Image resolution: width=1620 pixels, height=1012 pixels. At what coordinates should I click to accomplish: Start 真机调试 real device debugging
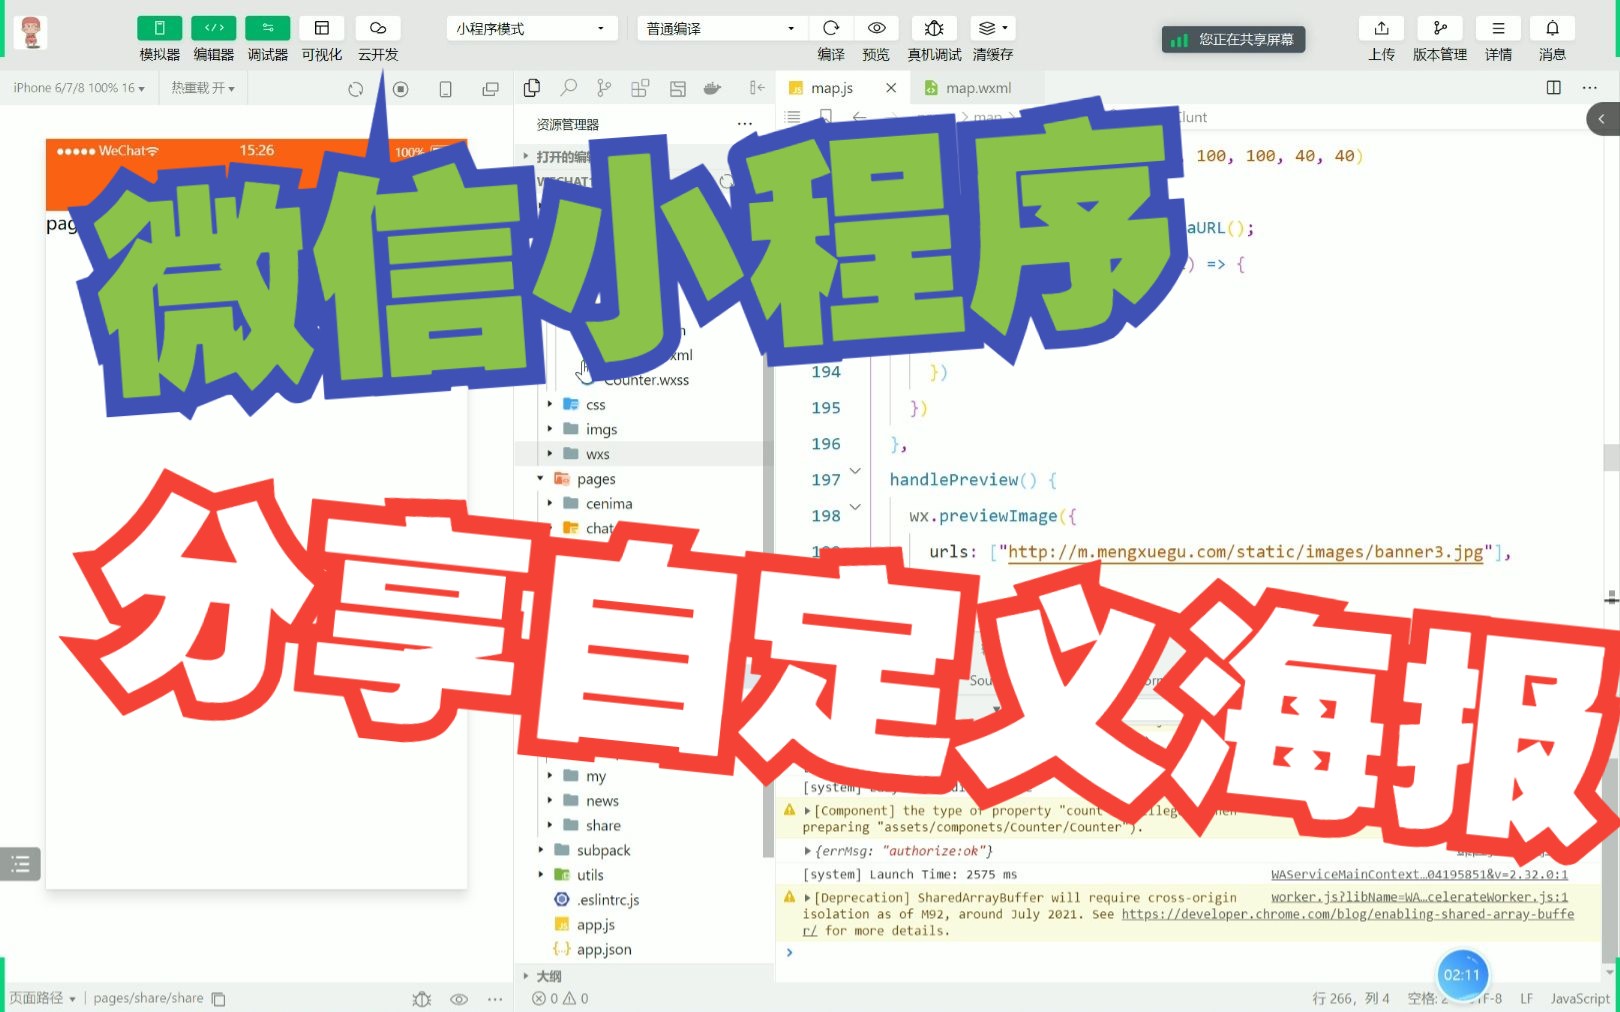tap(934, 28)
